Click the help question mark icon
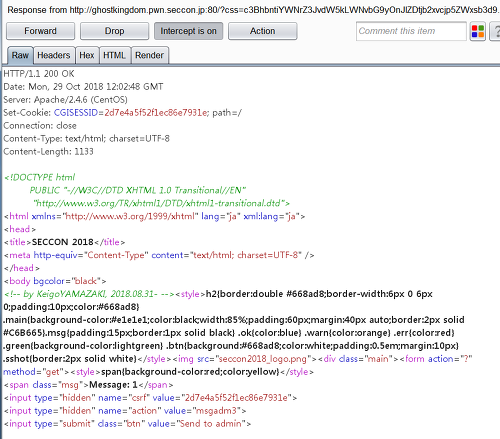 point(496,31)
